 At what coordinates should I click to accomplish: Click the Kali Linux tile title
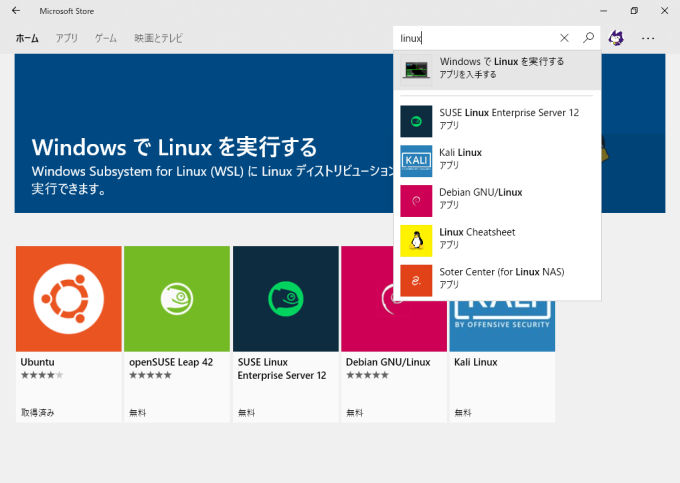(x=476, y=362)
